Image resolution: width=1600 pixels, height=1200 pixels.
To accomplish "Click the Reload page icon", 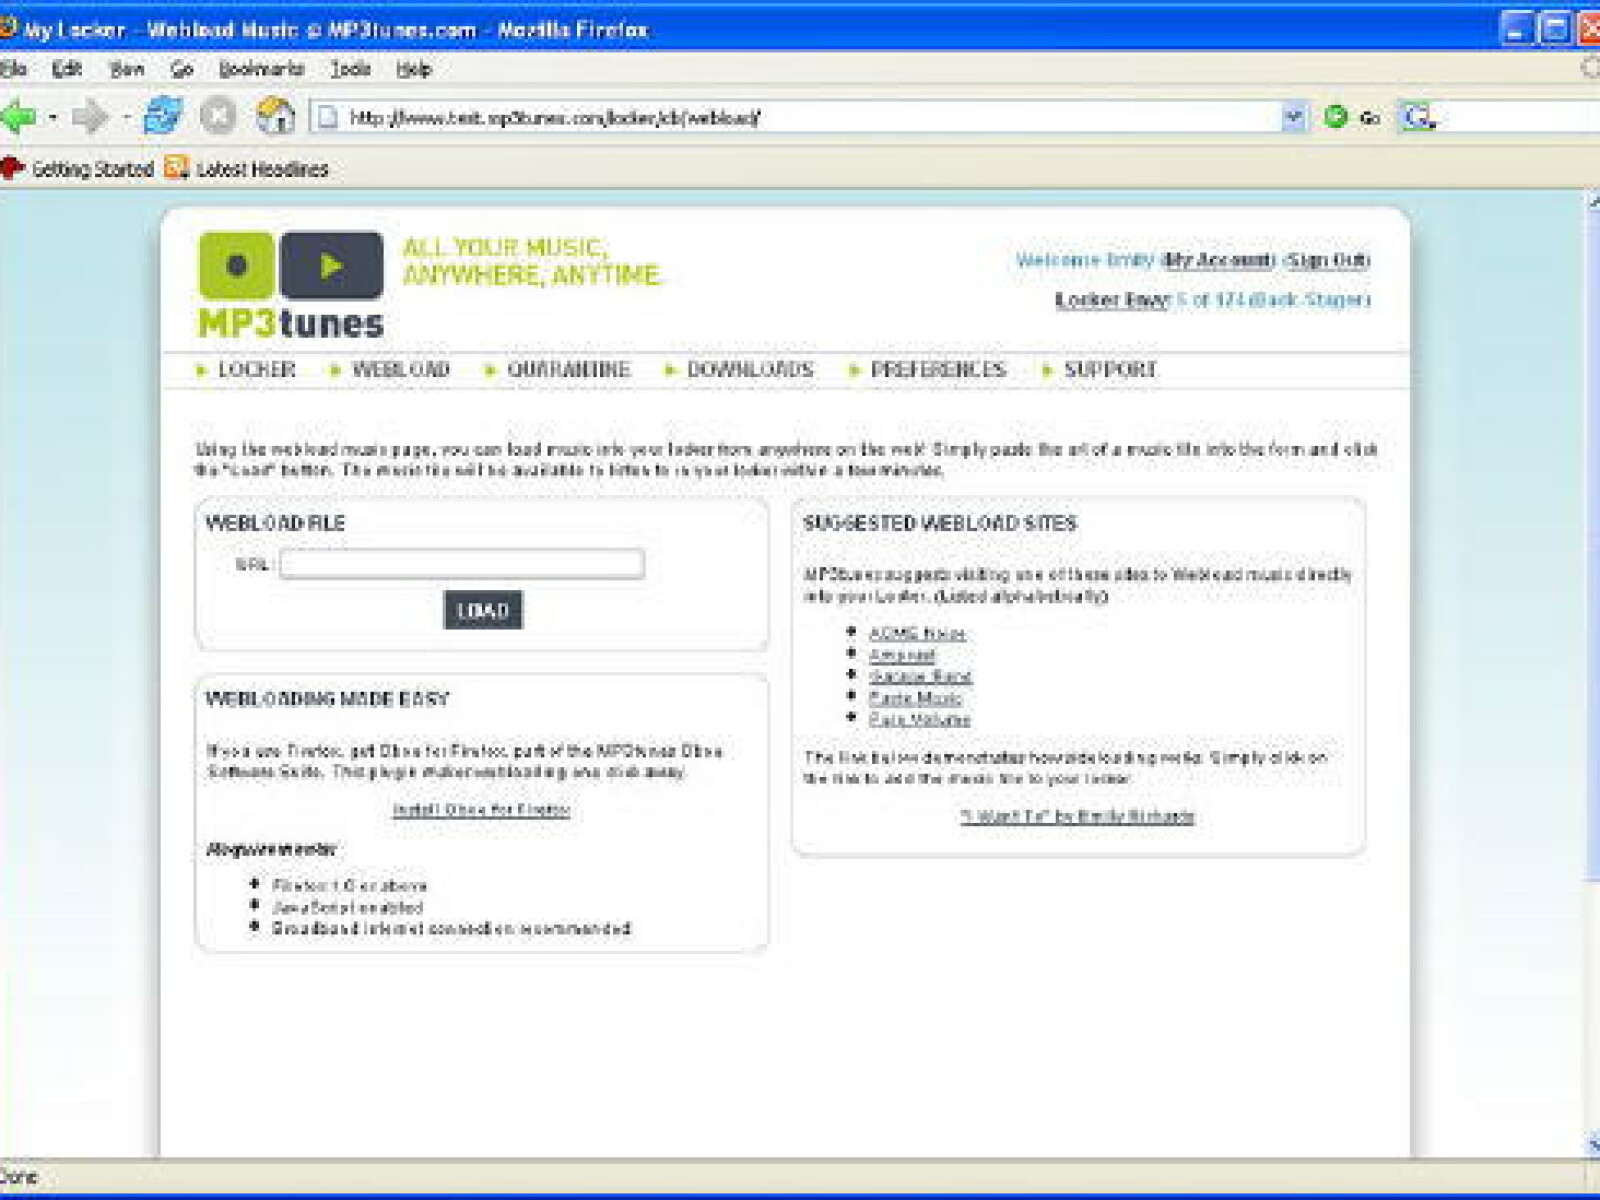I will 163,117.
